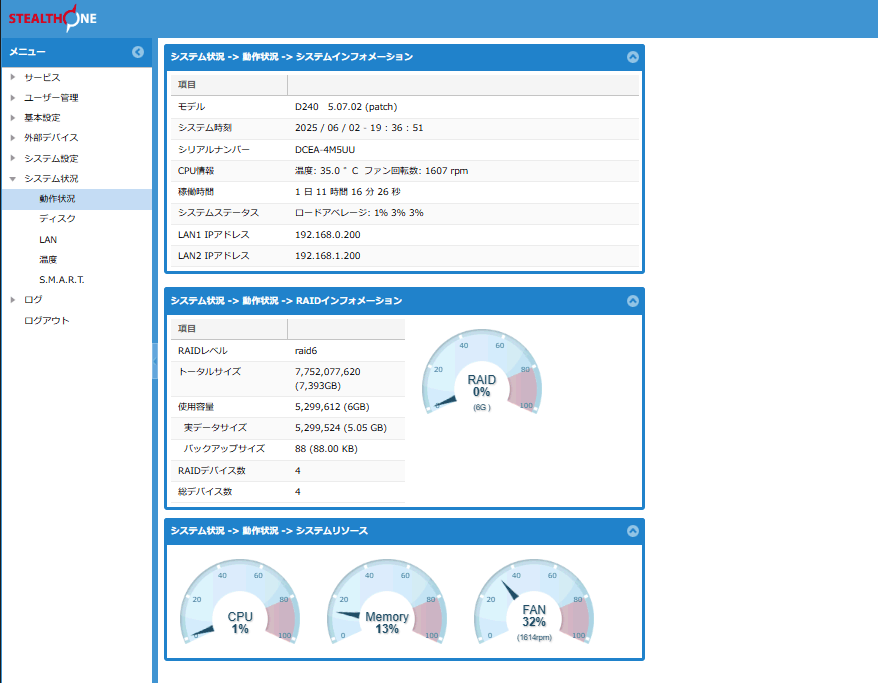This screenshot has width=878, height=683.
Task: Open the システム設定 menu item
Action: pos(51,158)
